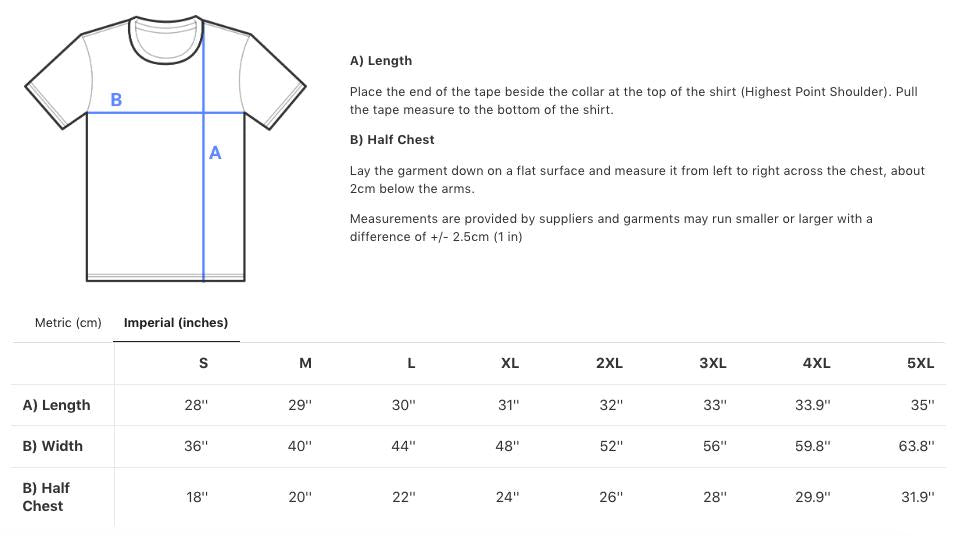This screenshot has height=536, width=955.
Task: Click the XL size column header
Action: tap(510, 364)
